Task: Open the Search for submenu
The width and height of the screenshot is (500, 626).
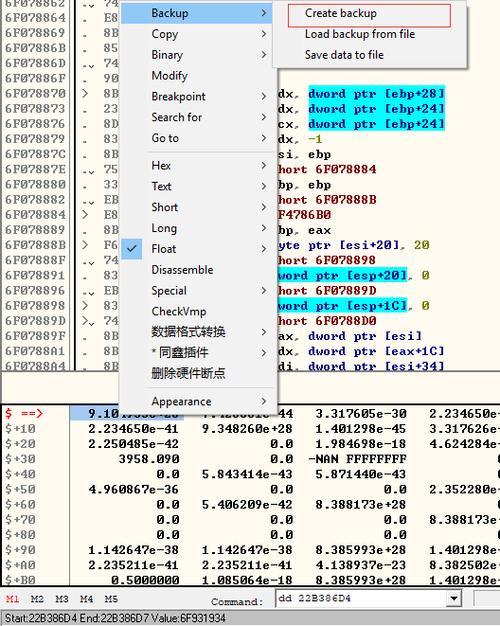Action: [x=198, y=117]
